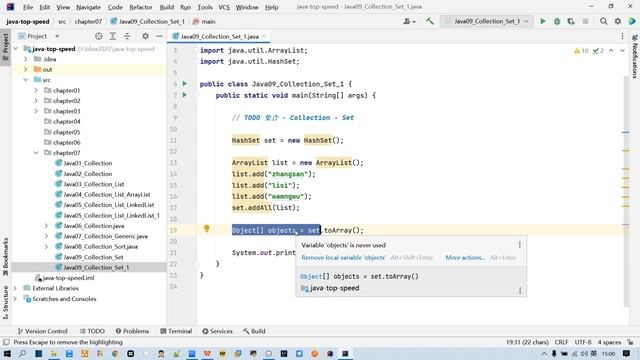Open Search Everywhere magnifier icon

click(603, 21)
